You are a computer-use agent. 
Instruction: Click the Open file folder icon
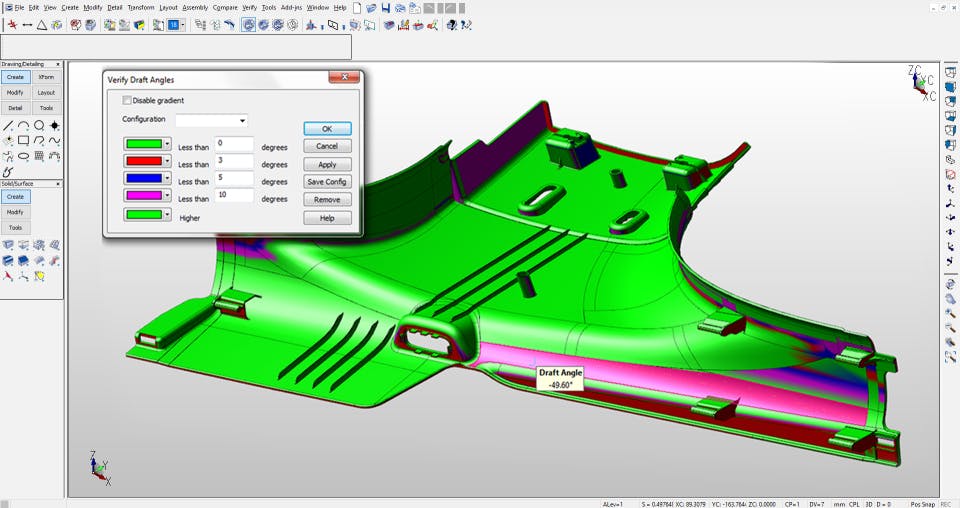click(x=371, y=8)
